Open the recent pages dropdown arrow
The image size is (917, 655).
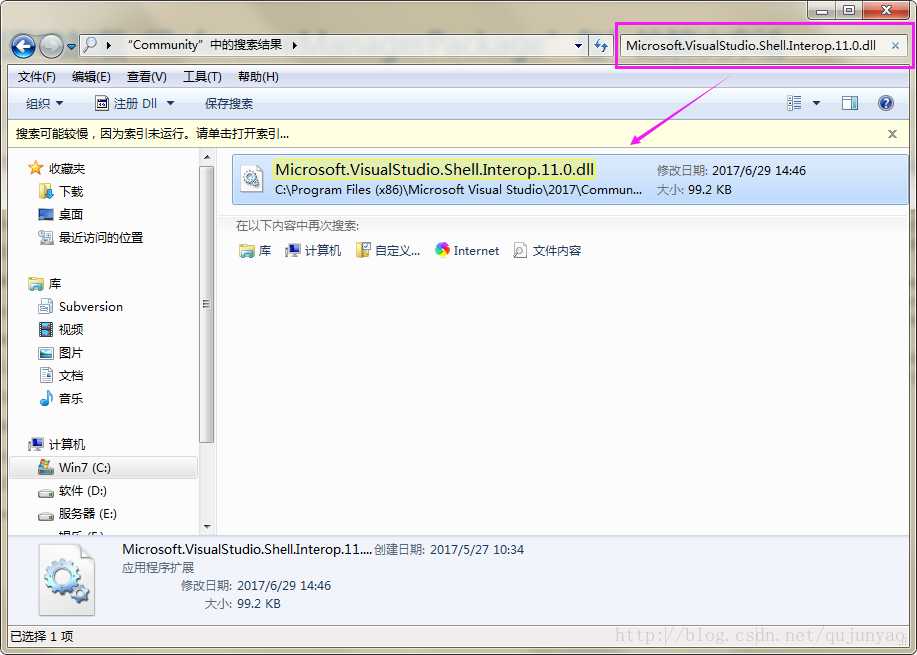[71, 46]
